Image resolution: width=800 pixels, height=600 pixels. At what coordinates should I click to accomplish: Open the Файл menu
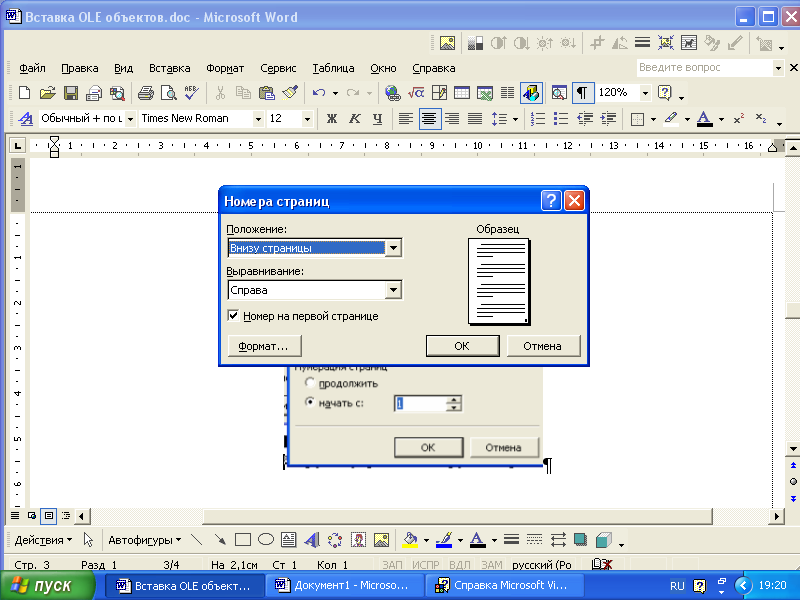point(32,68)
